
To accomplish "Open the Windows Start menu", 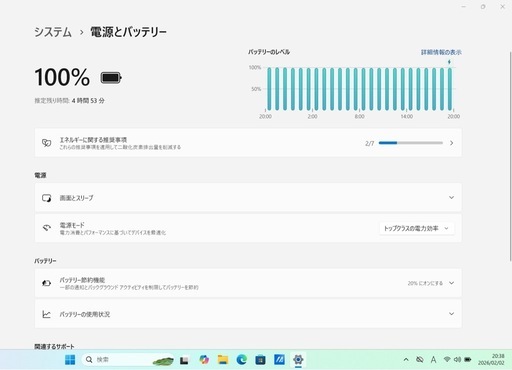I will 70,360.
